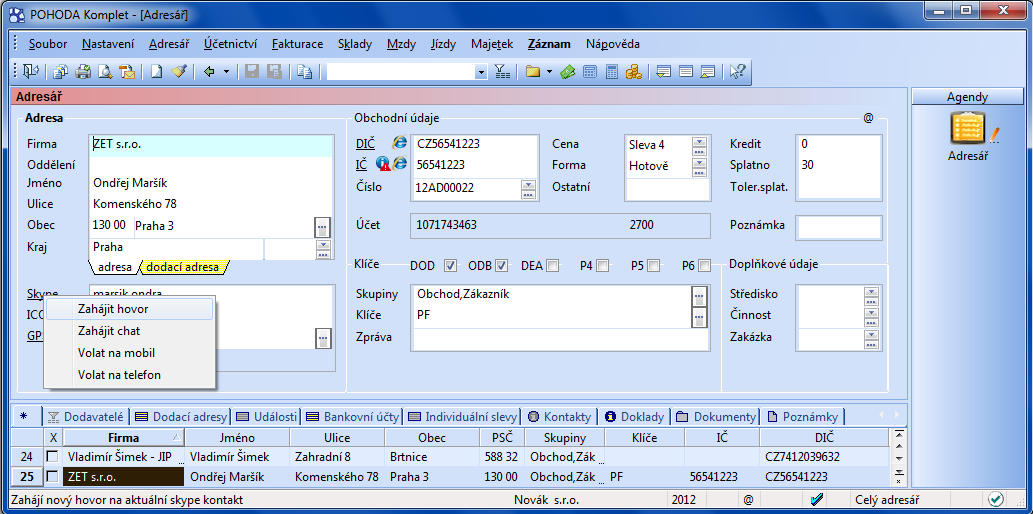Switch to the dodací adresa tab
1033x514 pixels.
[184, 267]
